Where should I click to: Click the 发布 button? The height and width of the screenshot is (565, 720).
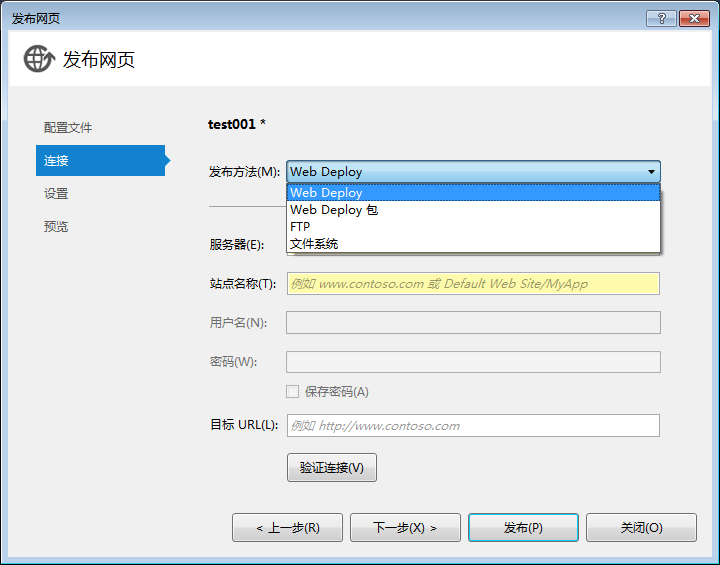(523, 528)
